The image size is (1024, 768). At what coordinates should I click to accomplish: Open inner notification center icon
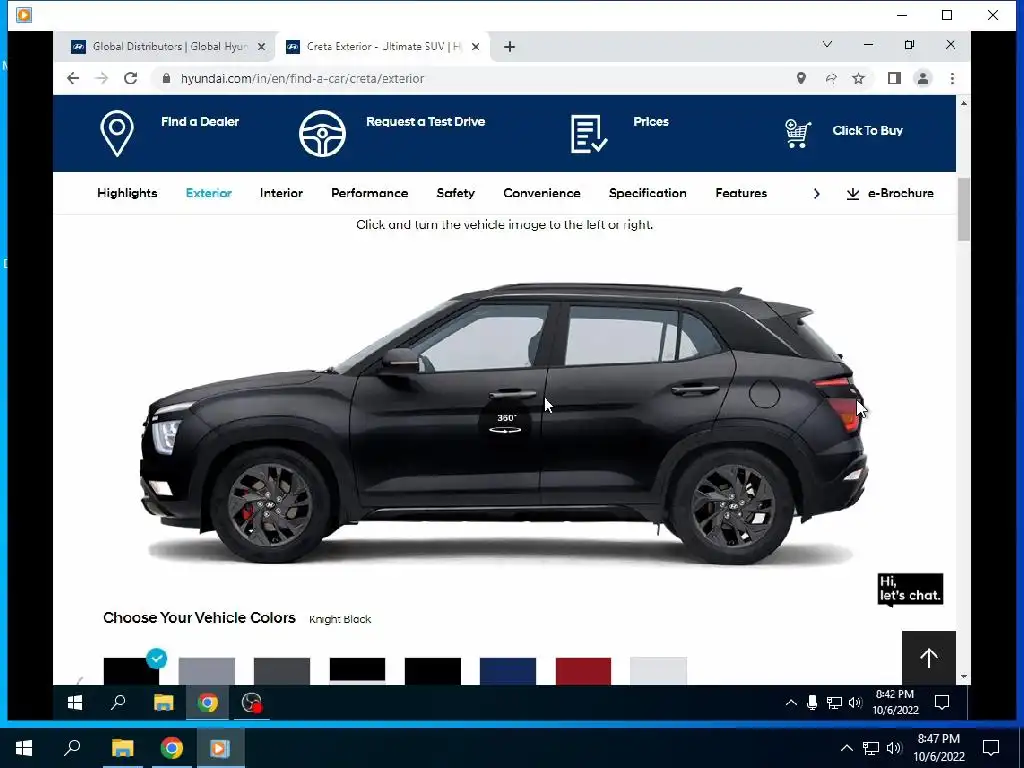click(942, 702)
